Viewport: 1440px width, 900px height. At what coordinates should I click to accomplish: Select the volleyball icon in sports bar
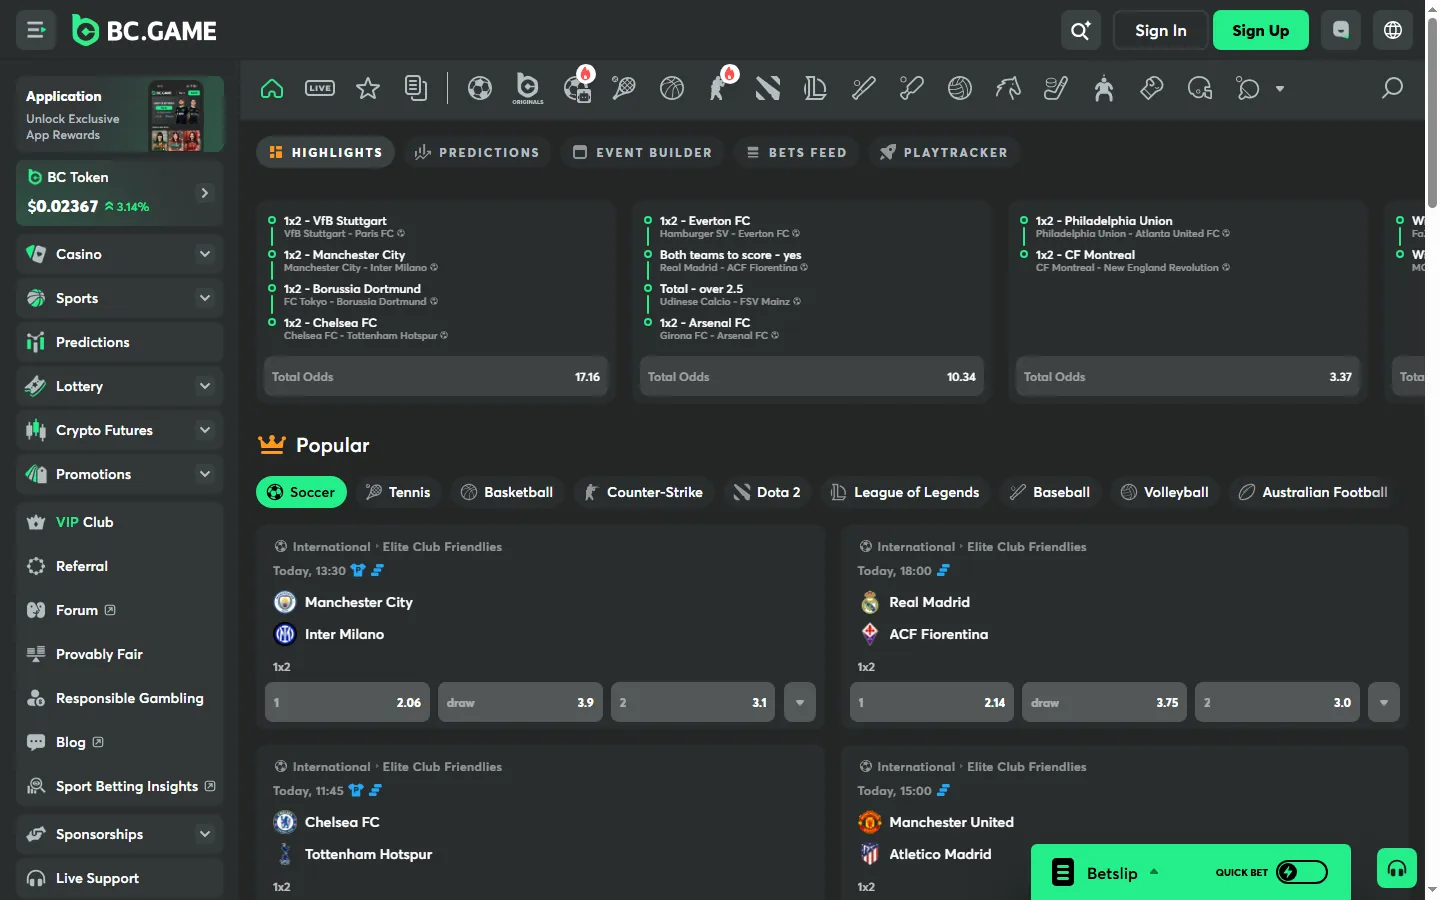[x=960, y=88]
